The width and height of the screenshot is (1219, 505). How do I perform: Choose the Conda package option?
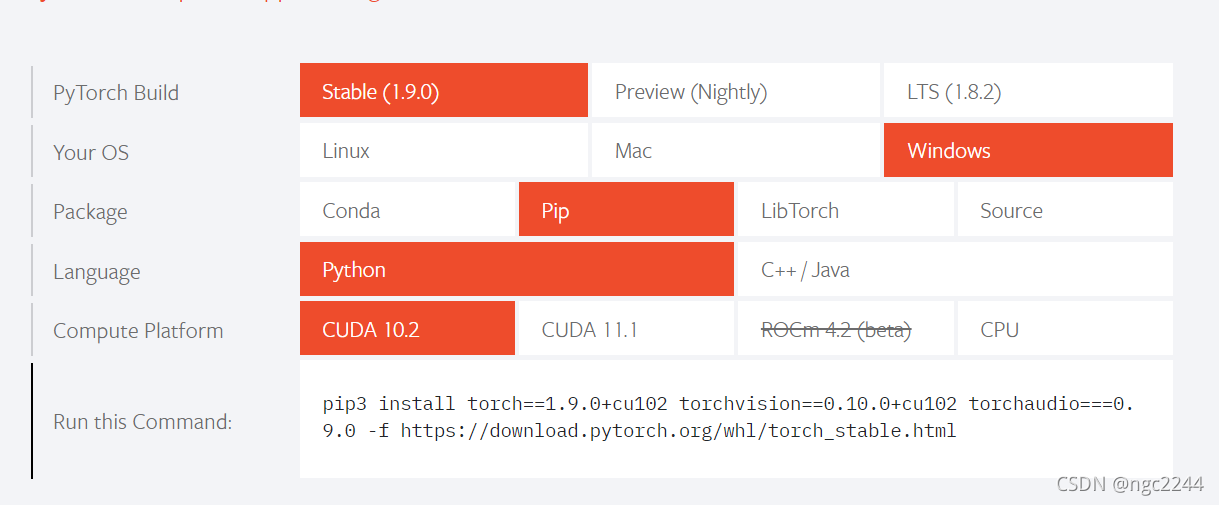[407, 210]
